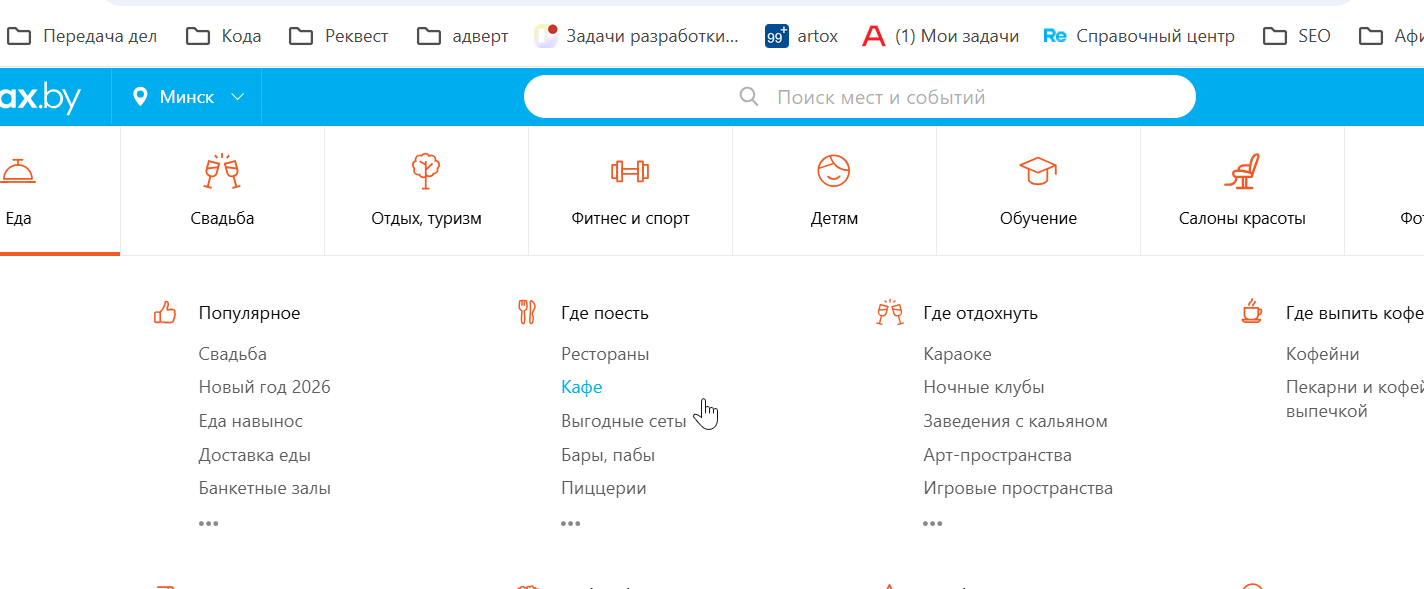1424x589 pixels.
Task: Open the Выгодные сеты link
Action: tap(624, 421)
